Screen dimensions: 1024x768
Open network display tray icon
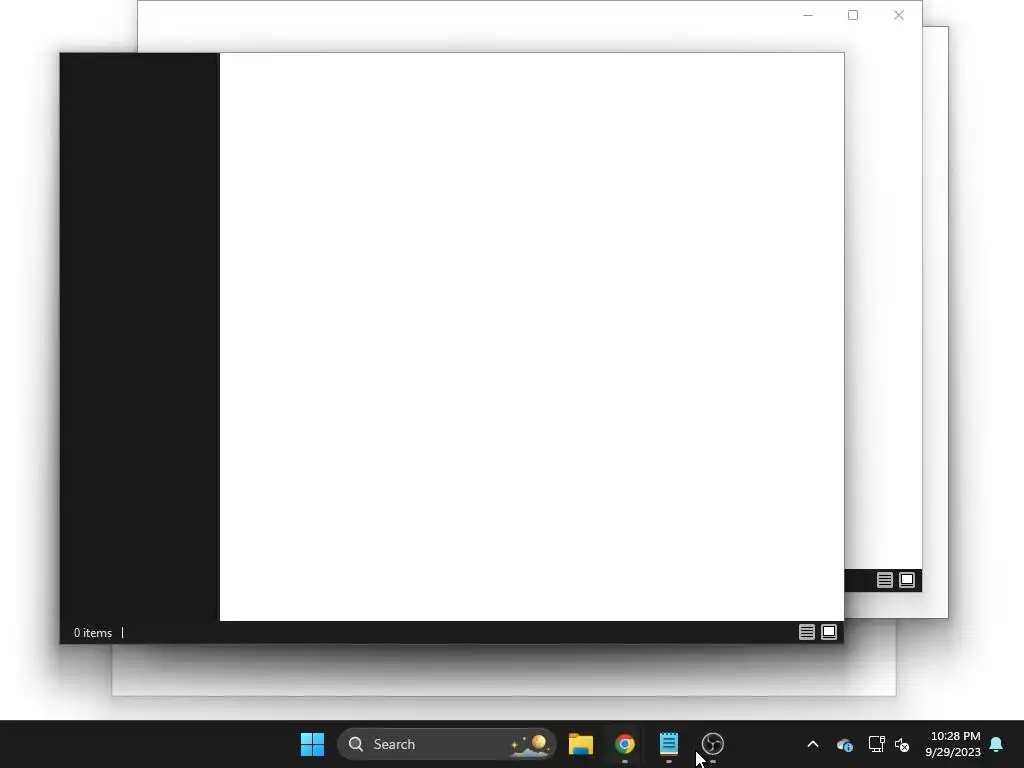click(x=876, y=744)
